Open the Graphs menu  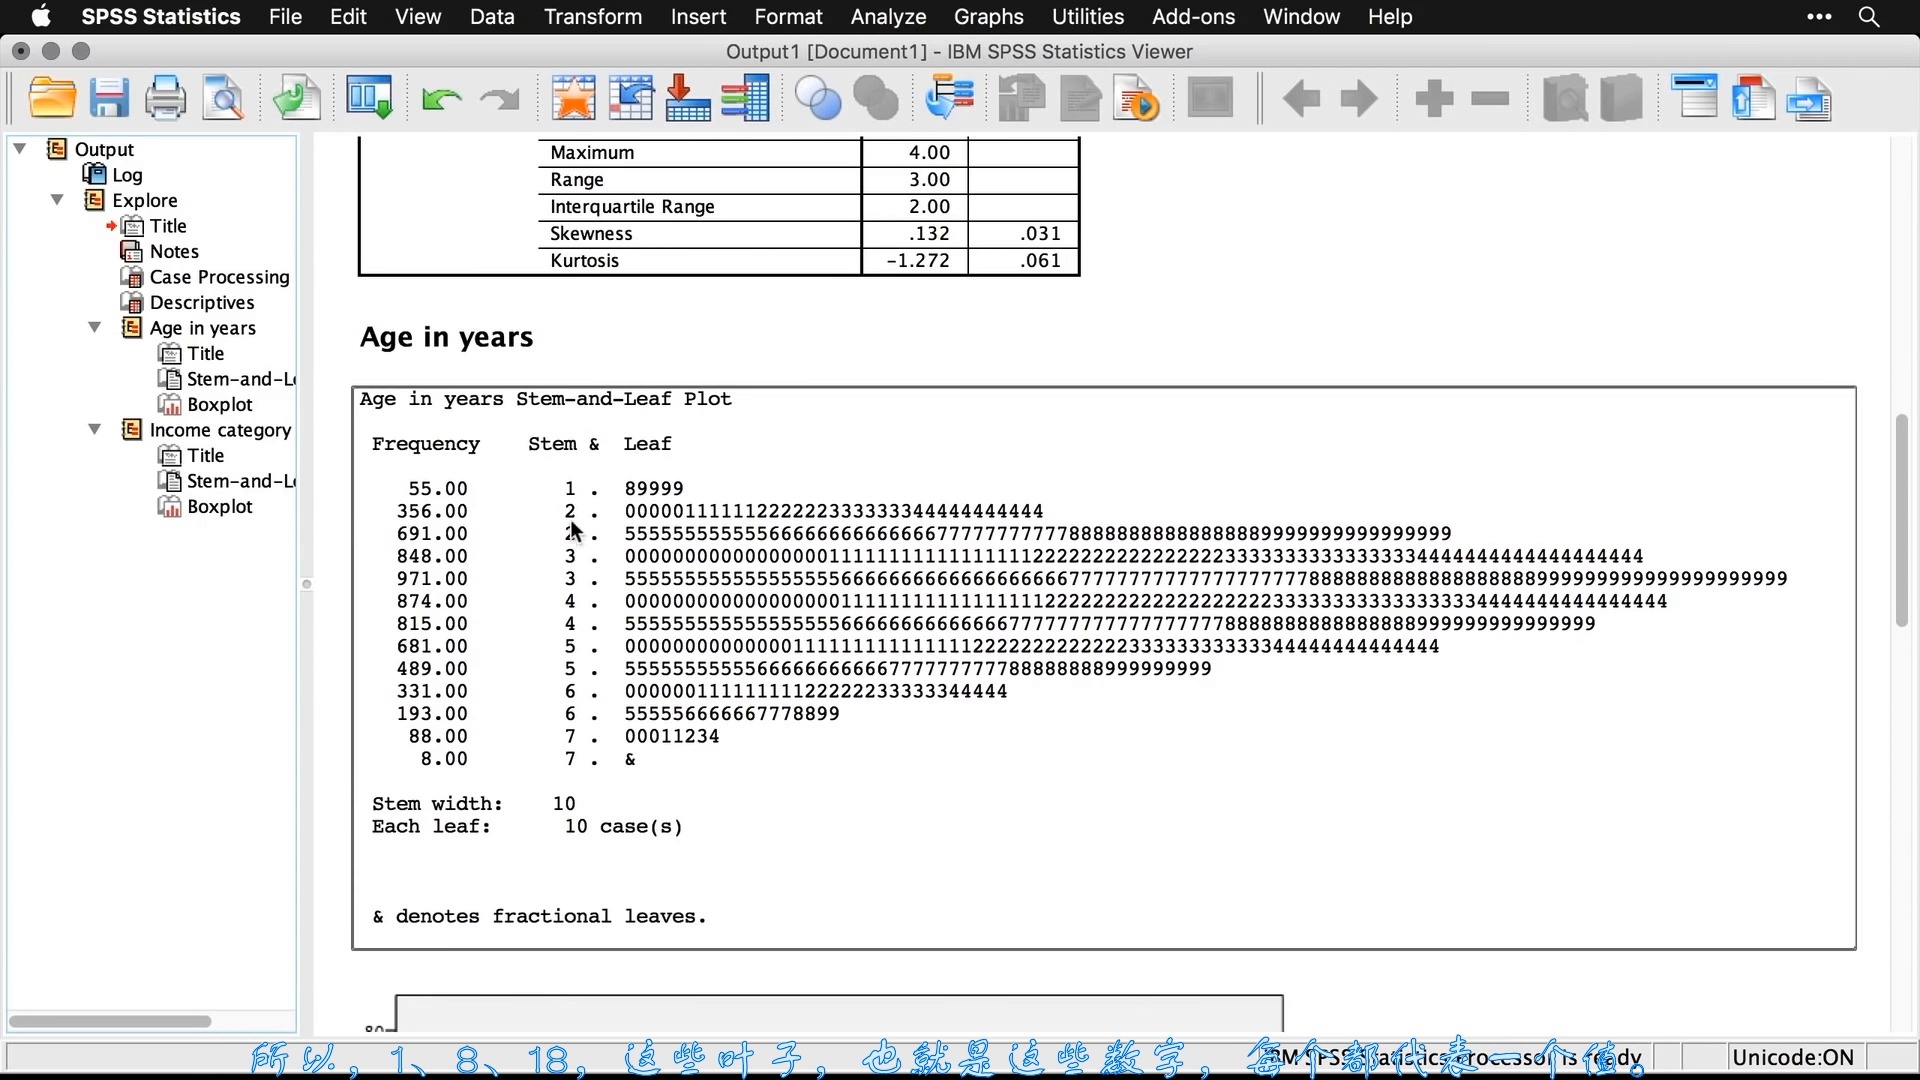988,16
